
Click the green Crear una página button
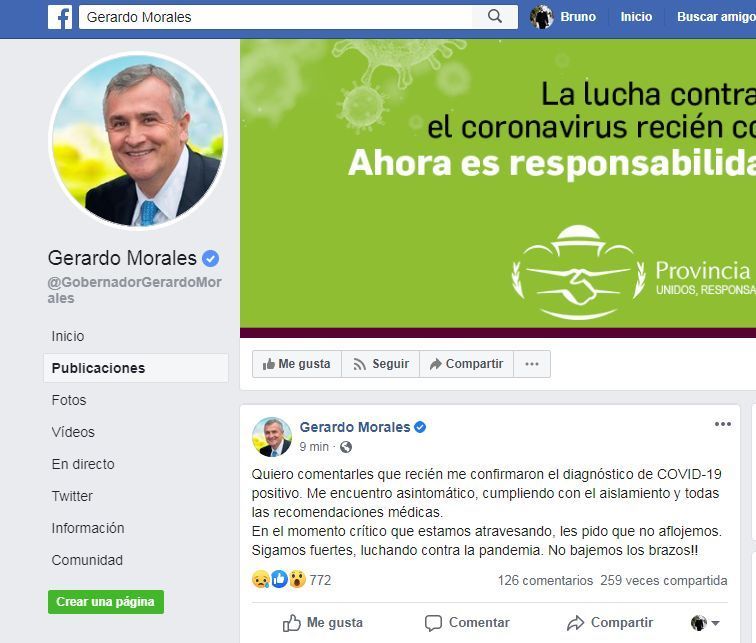pos(106,602)
